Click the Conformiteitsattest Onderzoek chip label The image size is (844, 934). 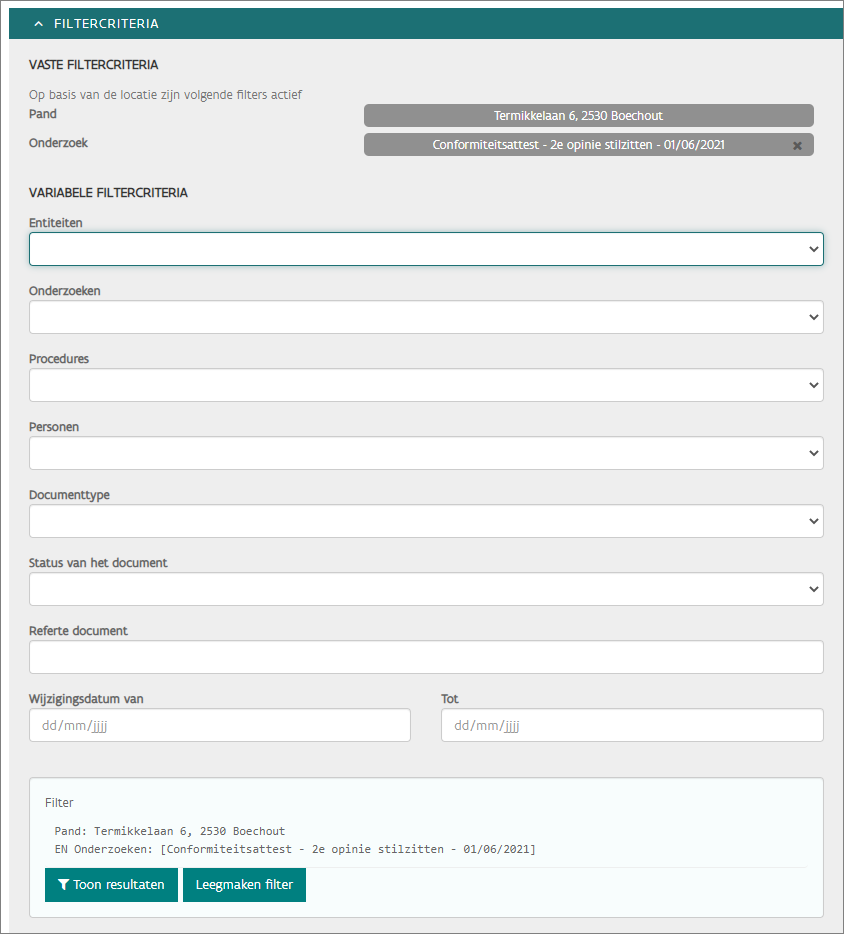pyautogui.click(x=578, y=145)
